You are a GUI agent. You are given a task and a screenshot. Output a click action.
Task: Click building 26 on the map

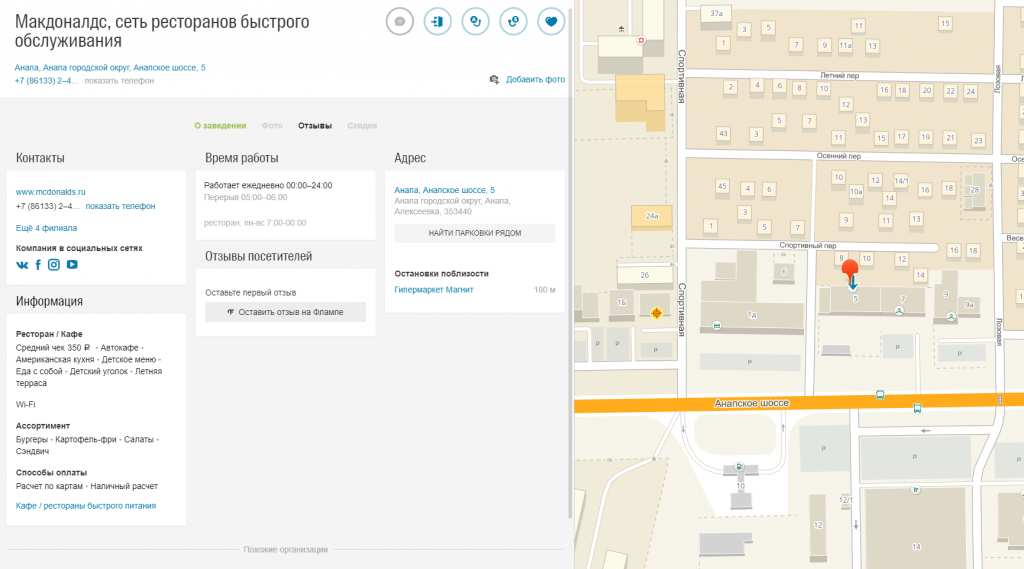[x=645, y=275]
